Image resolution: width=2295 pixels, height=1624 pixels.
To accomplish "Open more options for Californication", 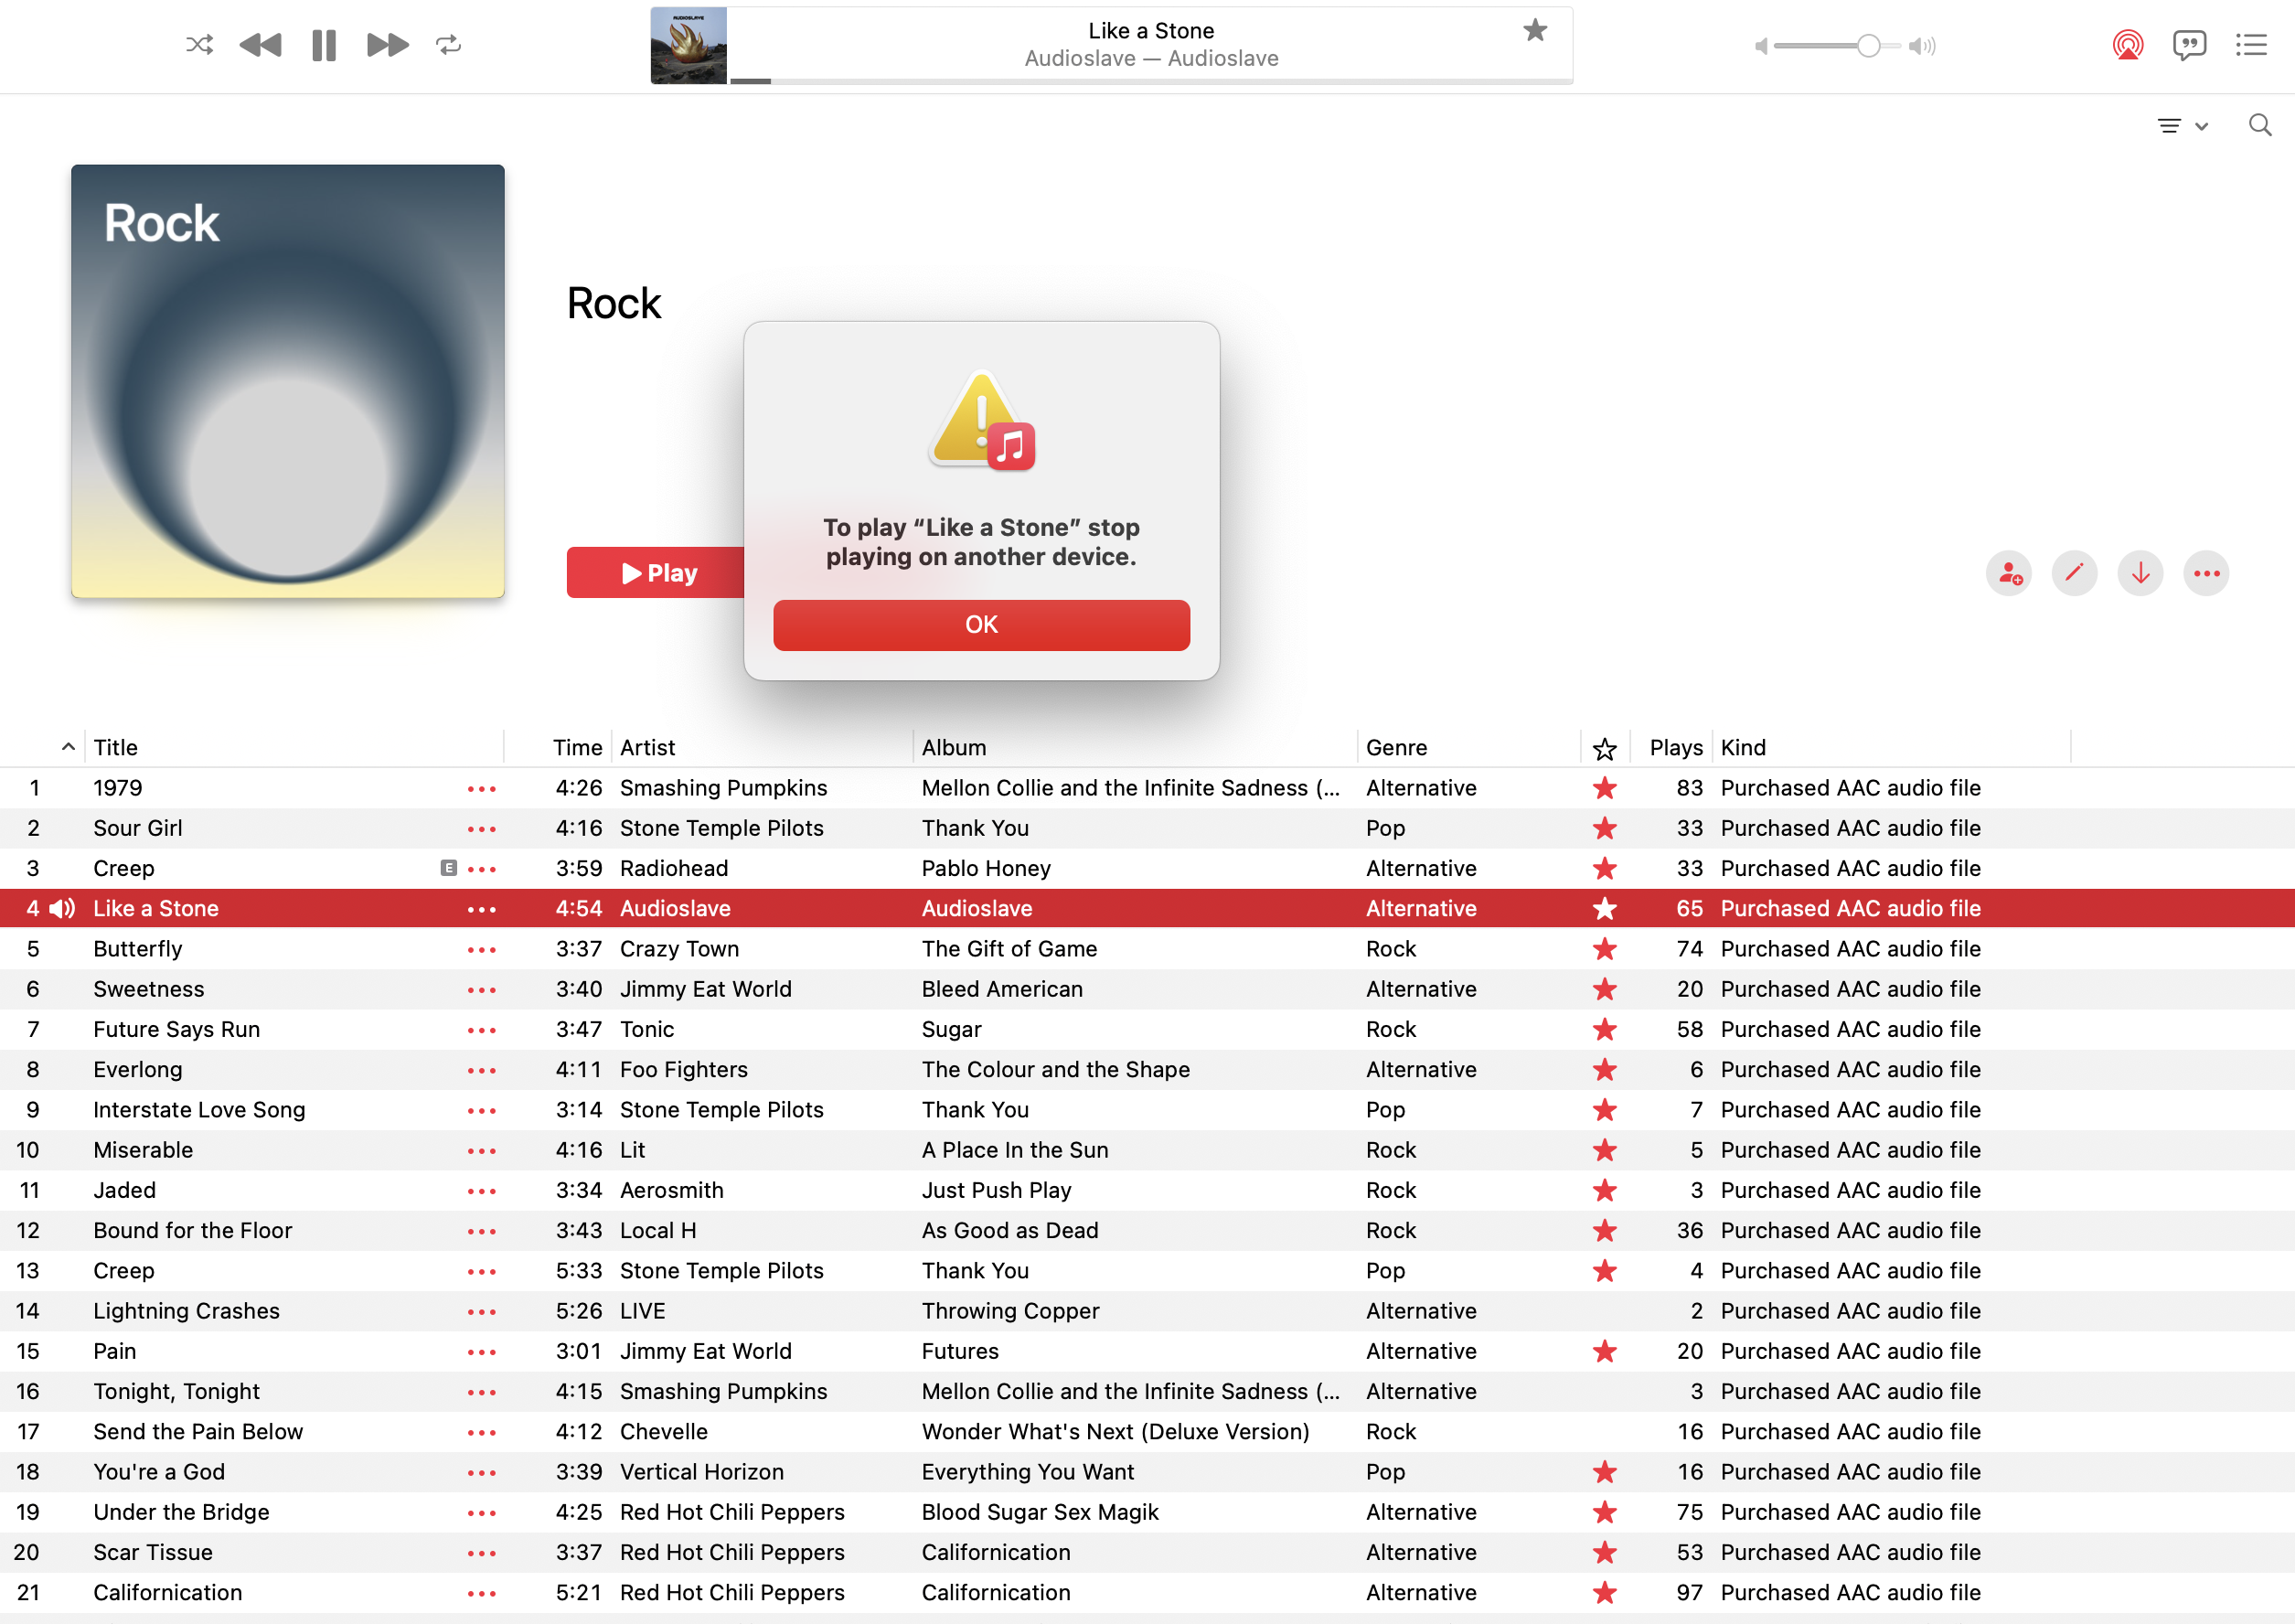I will click(482, 1593).
